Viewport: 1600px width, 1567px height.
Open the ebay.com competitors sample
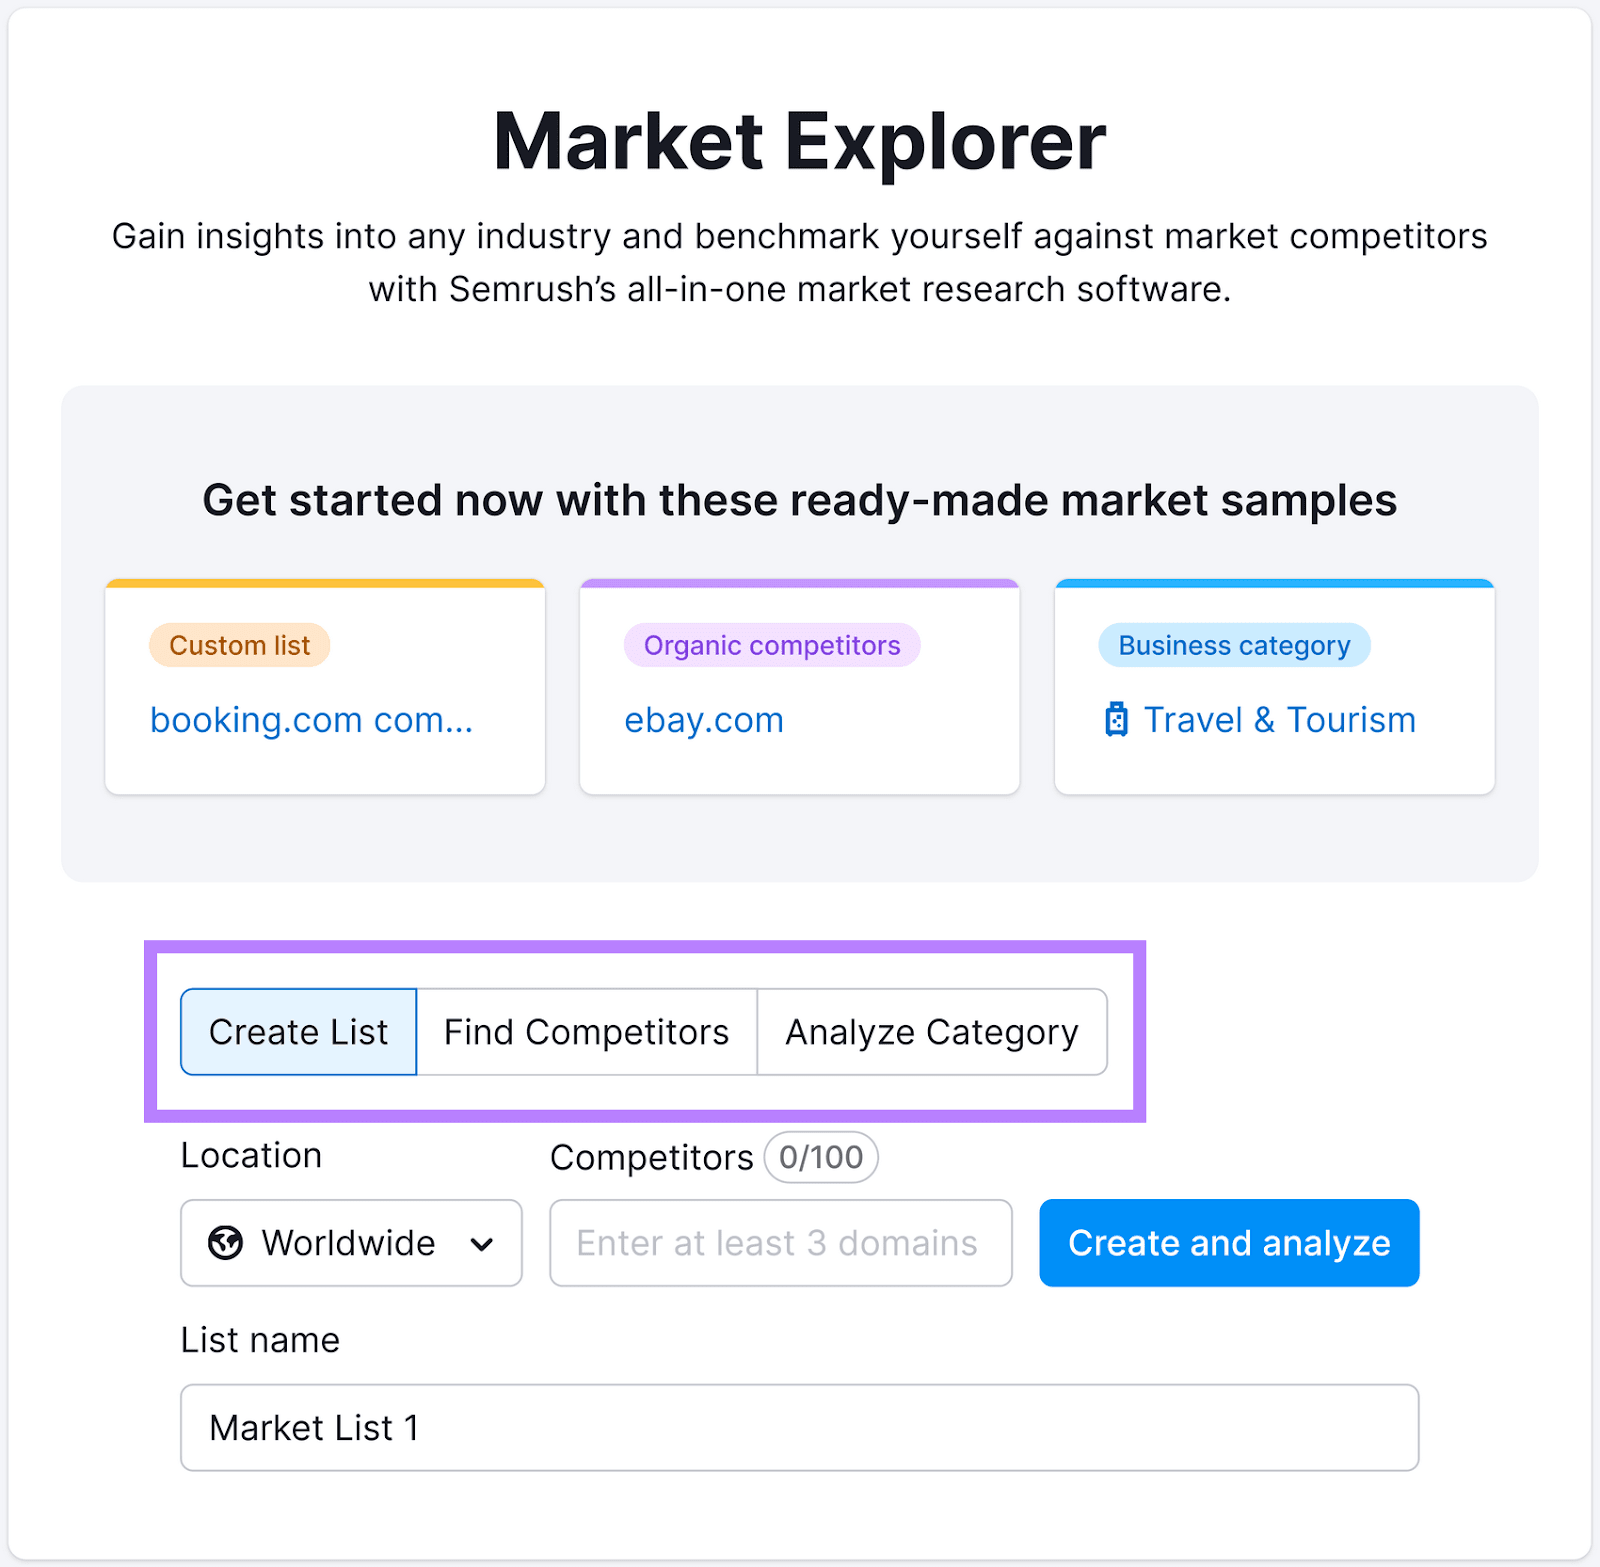pos(703,719)
